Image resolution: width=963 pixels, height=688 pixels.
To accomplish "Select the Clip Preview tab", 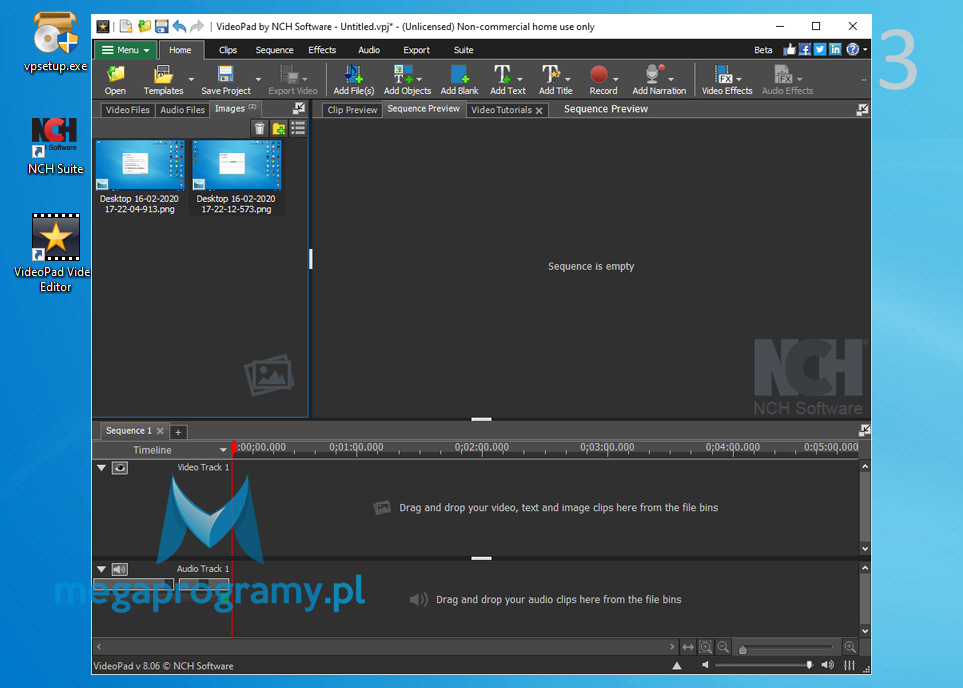I will 352,110.
